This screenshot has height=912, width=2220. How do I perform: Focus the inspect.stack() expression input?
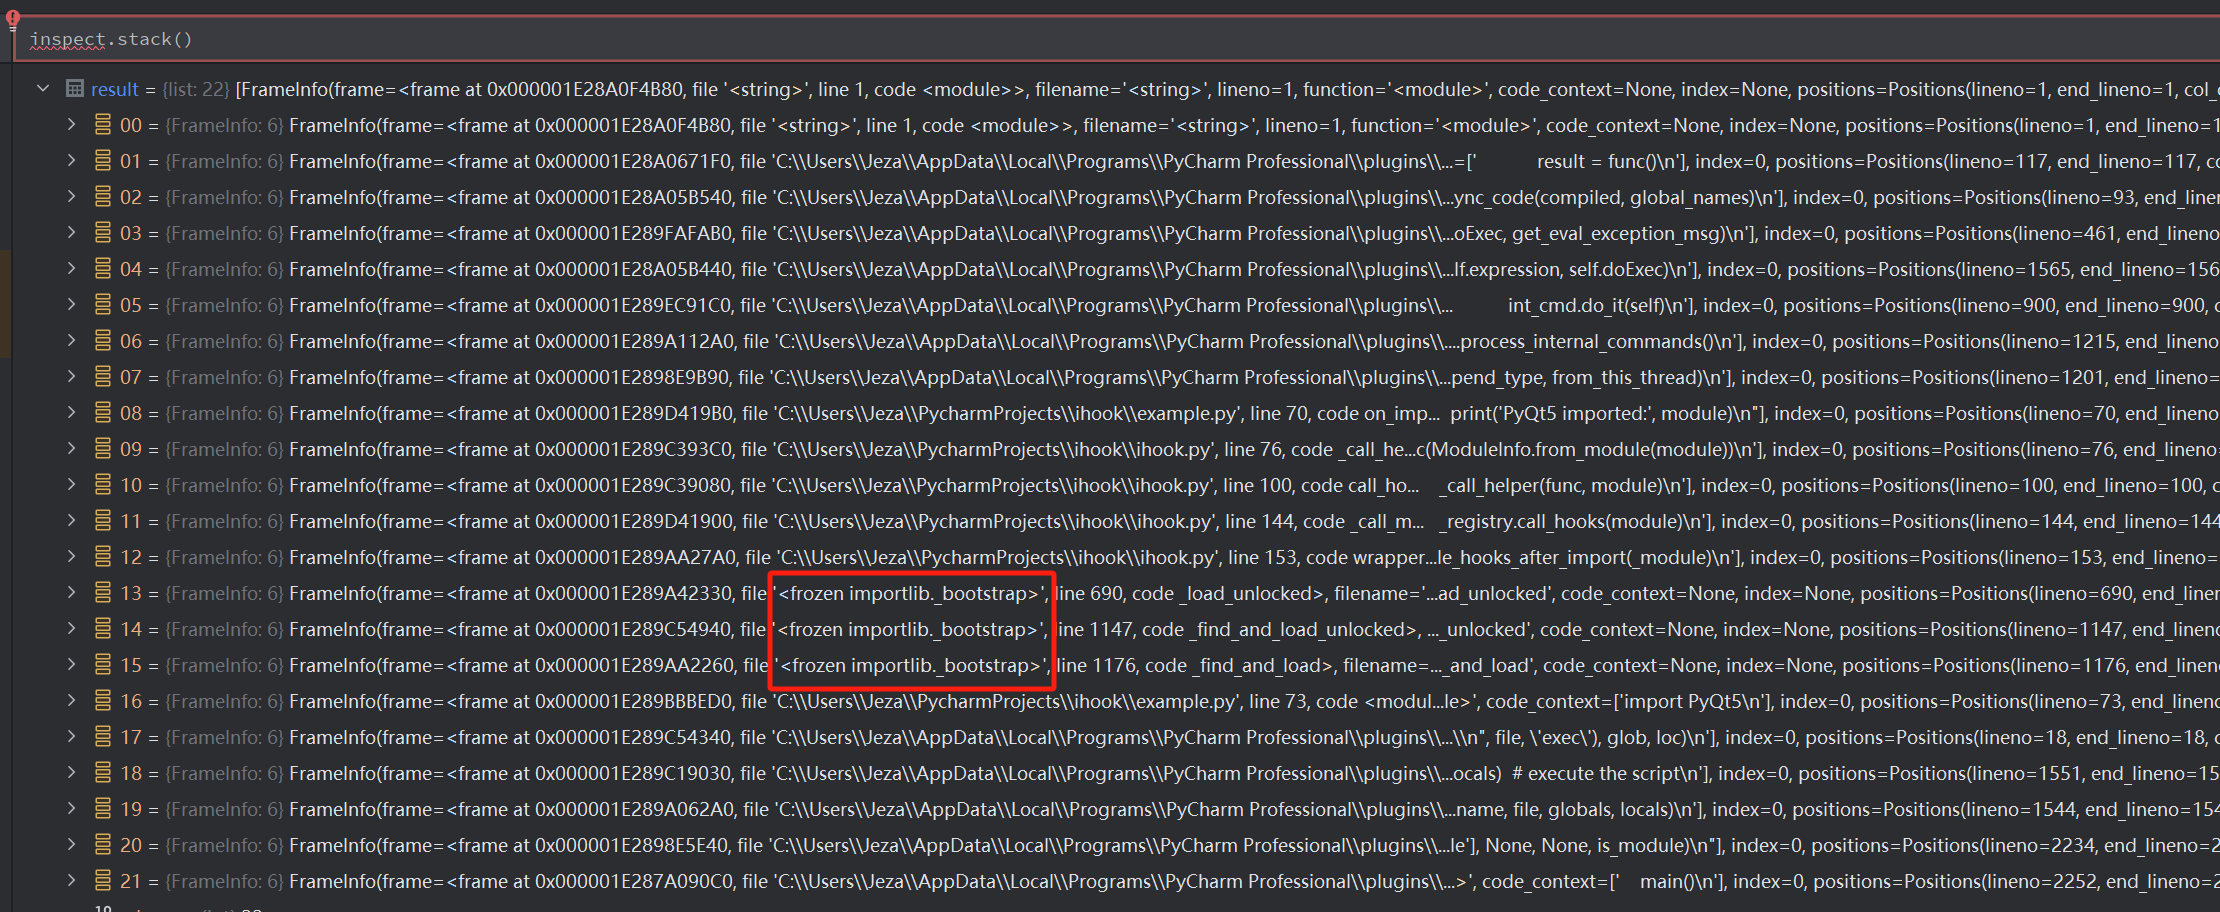(600, 40)
